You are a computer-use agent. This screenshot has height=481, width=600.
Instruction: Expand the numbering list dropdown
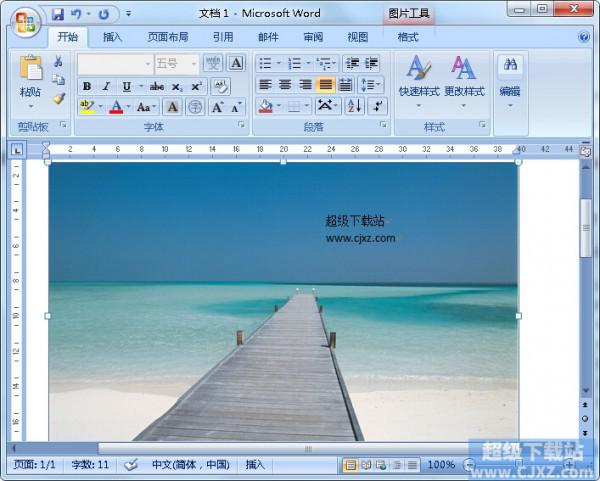pyautogui.click(x=308, y=64)
